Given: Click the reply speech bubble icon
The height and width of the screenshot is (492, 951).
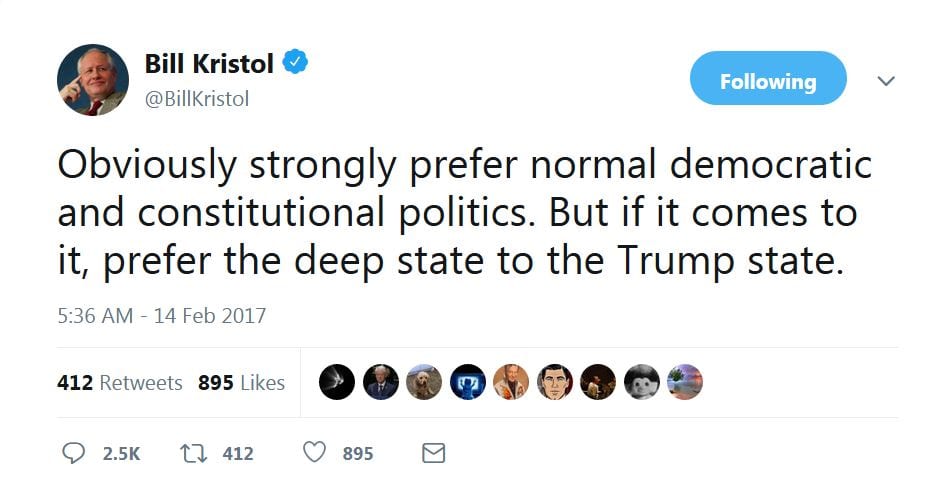Looking at the screenshot, I should [74, 453].
